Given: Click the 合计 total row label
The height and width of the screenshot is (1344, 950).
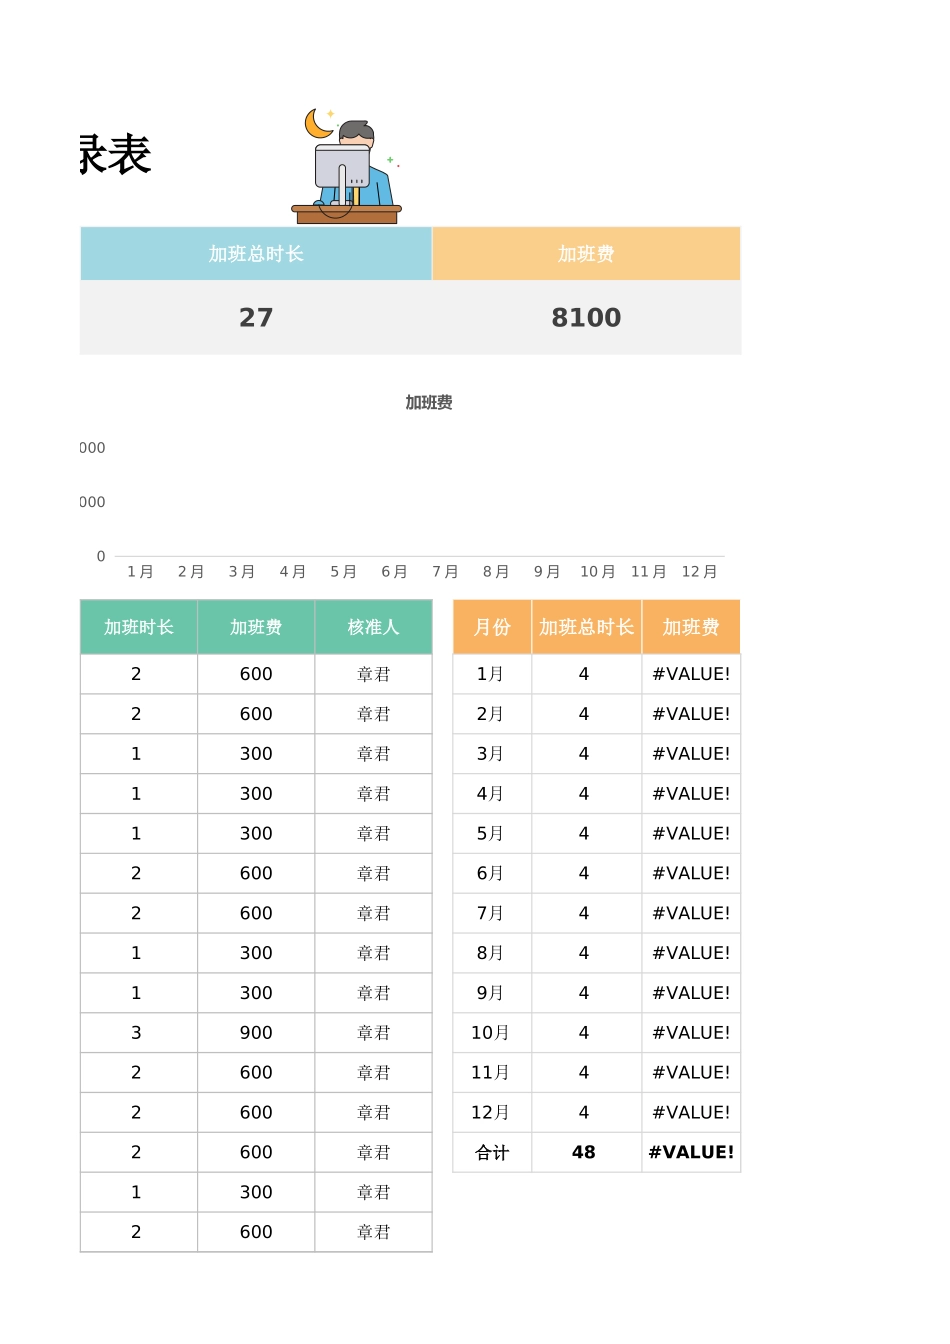Looking at the screenshot, I should [x=492, y=1153].
